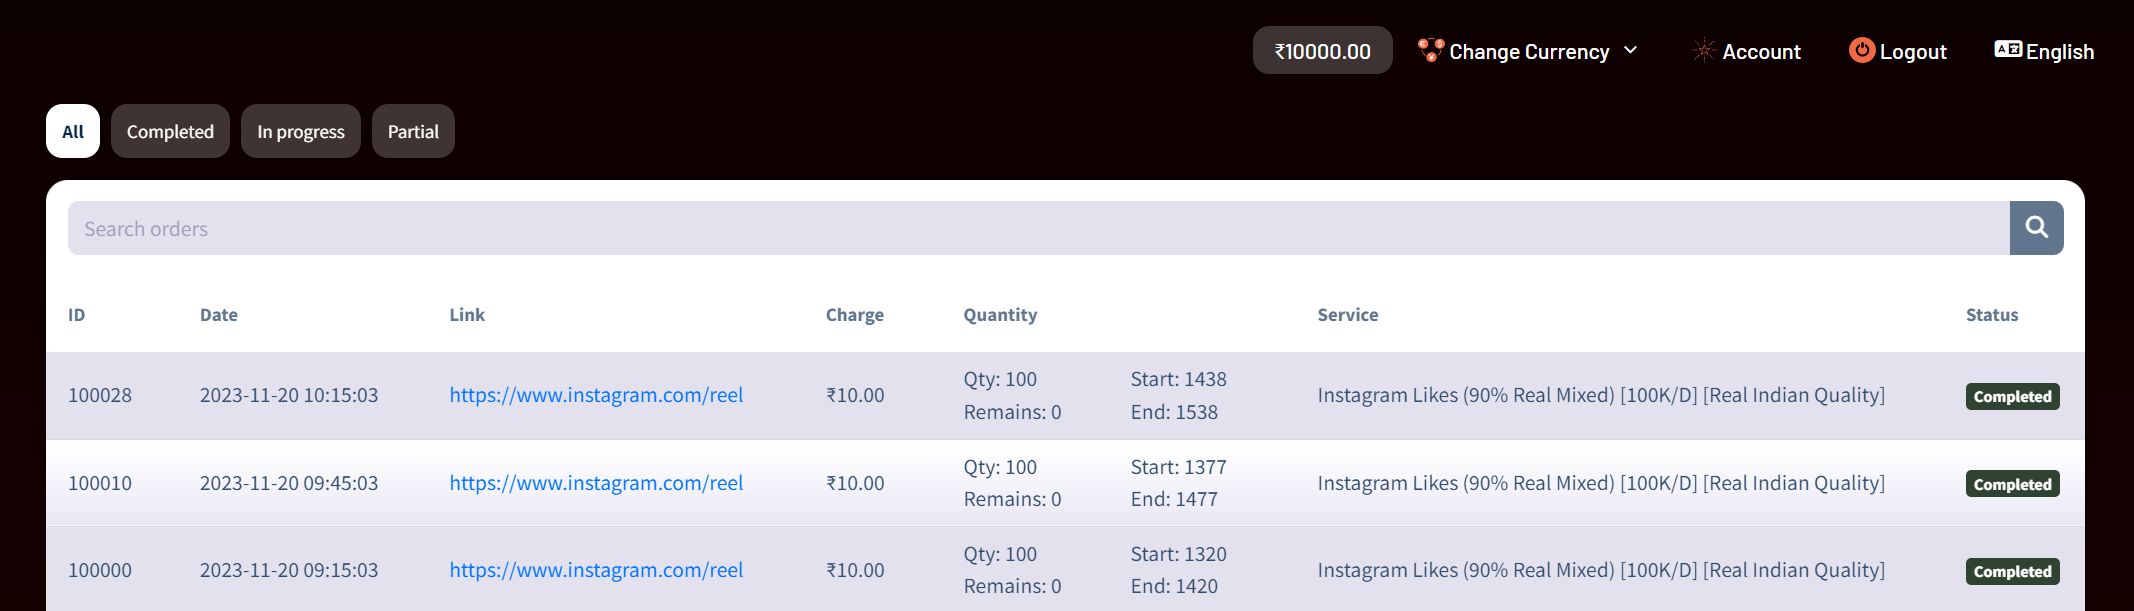The height and width of the screenshot is (611, 2134).
Task: Switch to the Partial tab
Action: tap(413, 131)
